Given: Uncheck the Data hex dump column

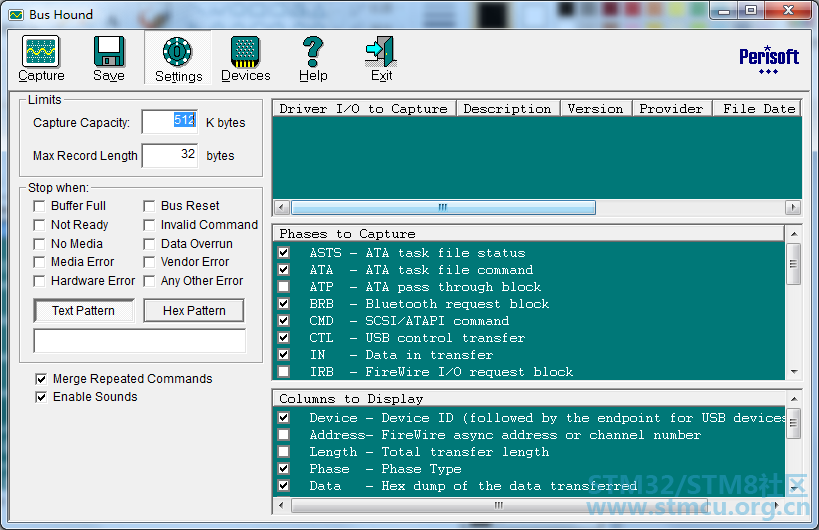Looking at the screenshot, I should 284,486.
